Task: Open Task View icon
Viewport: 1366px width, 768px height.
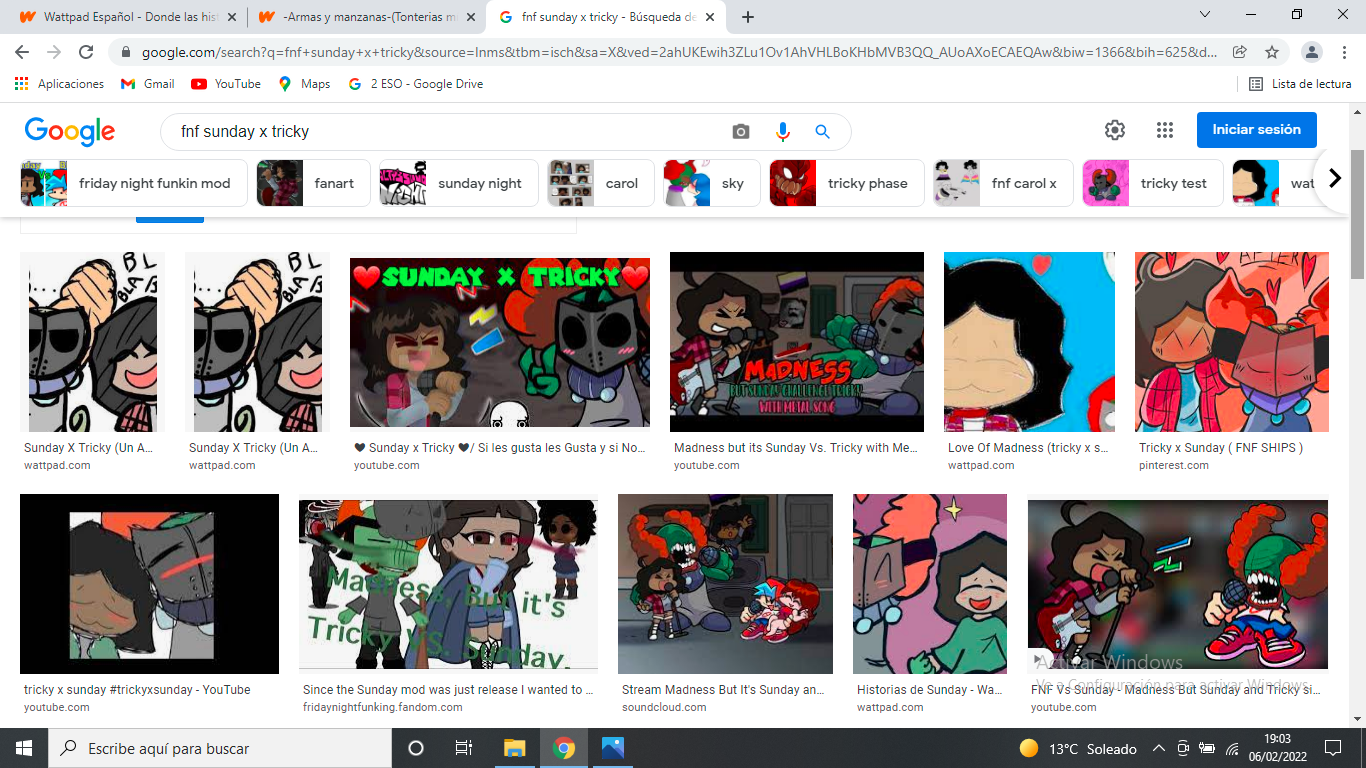Action: click(x=464, y=748)
